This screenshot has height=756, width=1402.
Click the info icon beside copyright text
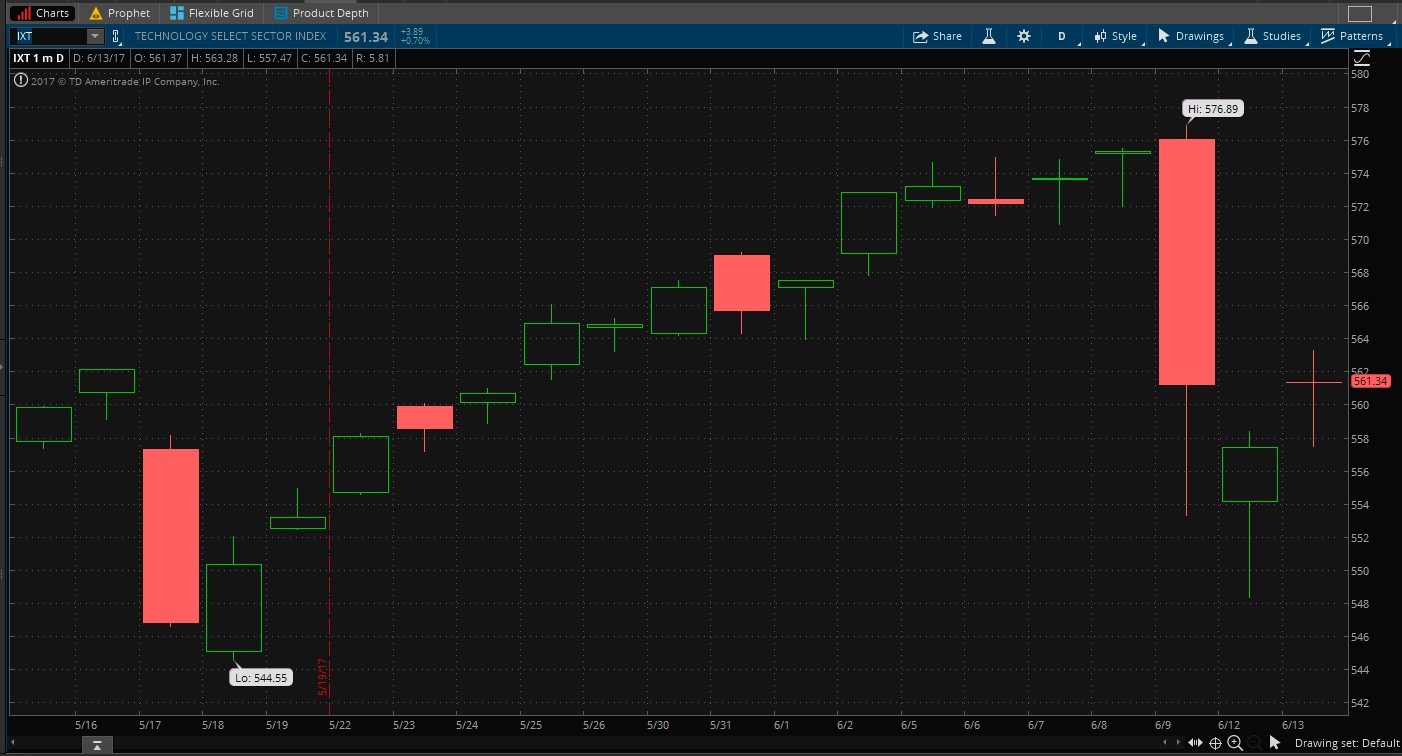point(20,81)
